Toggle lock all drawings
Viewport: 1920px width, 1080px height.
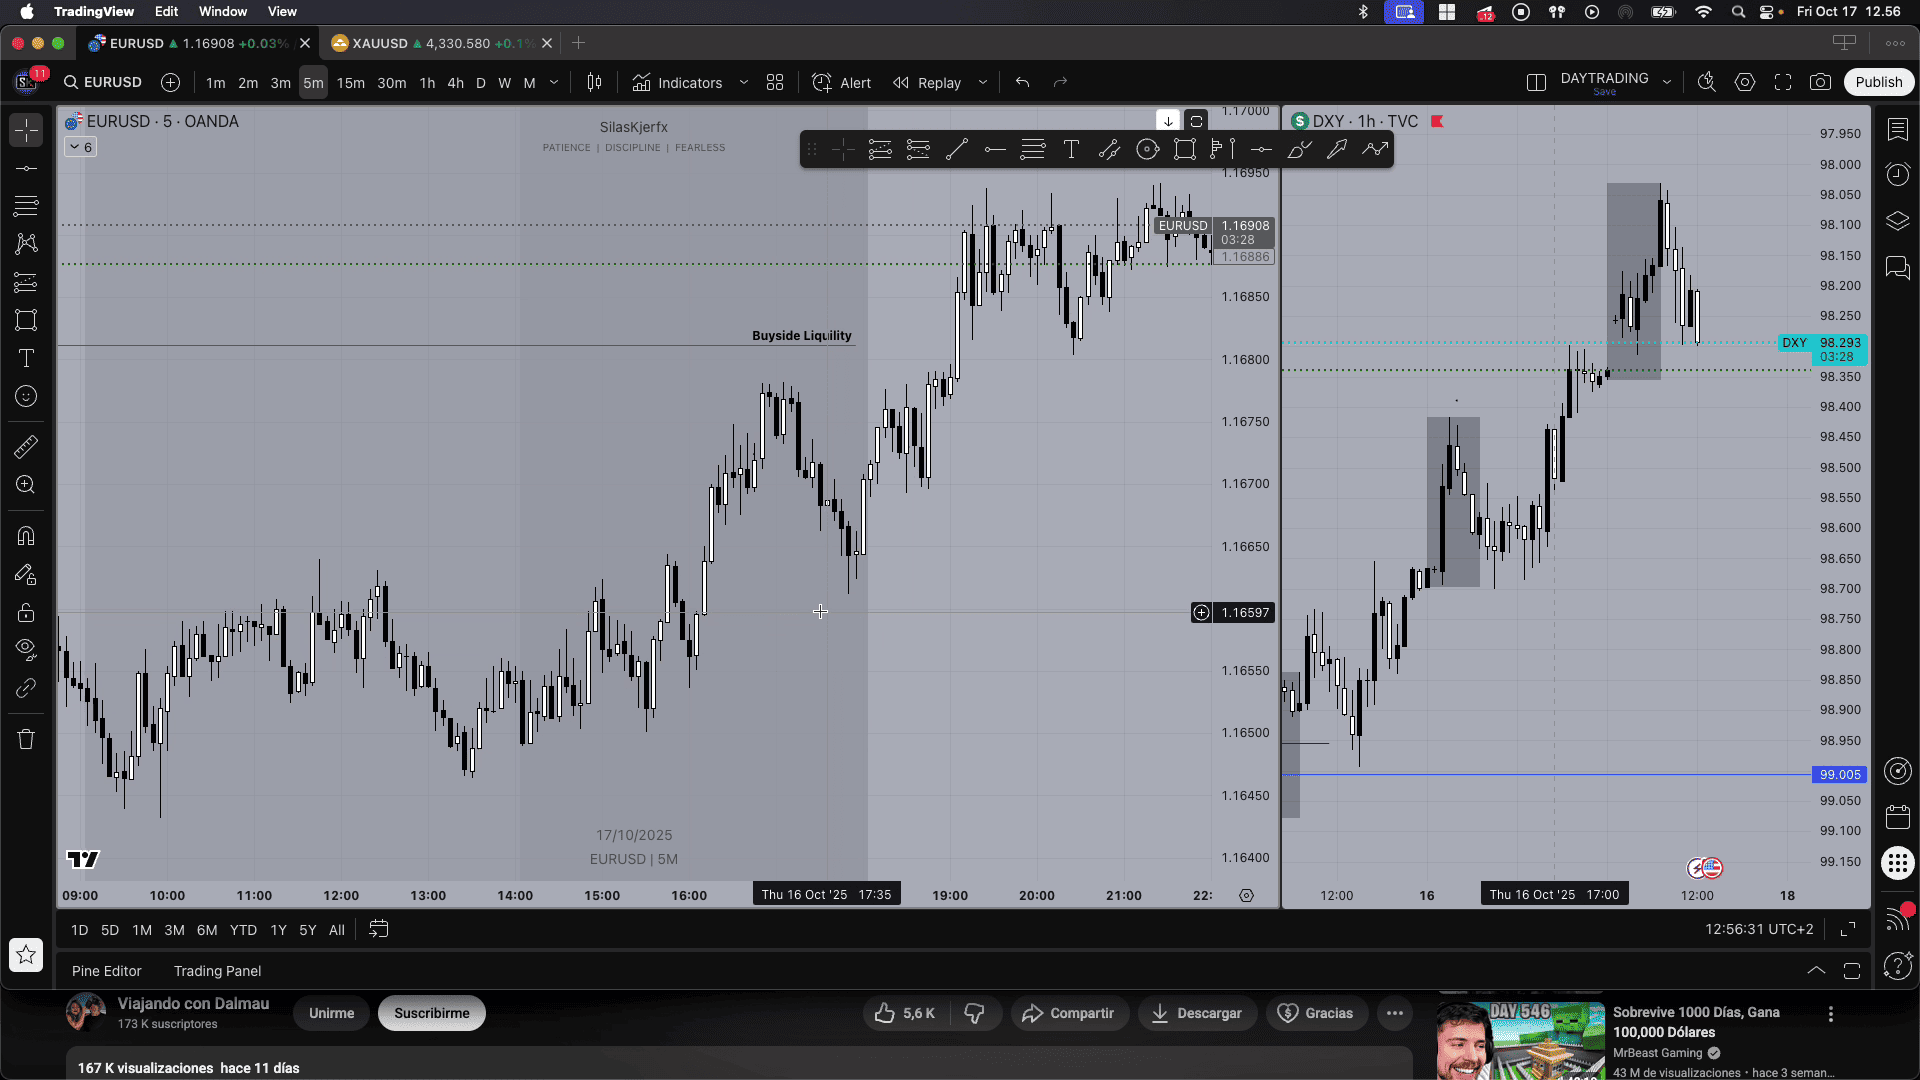click(26, 612)
